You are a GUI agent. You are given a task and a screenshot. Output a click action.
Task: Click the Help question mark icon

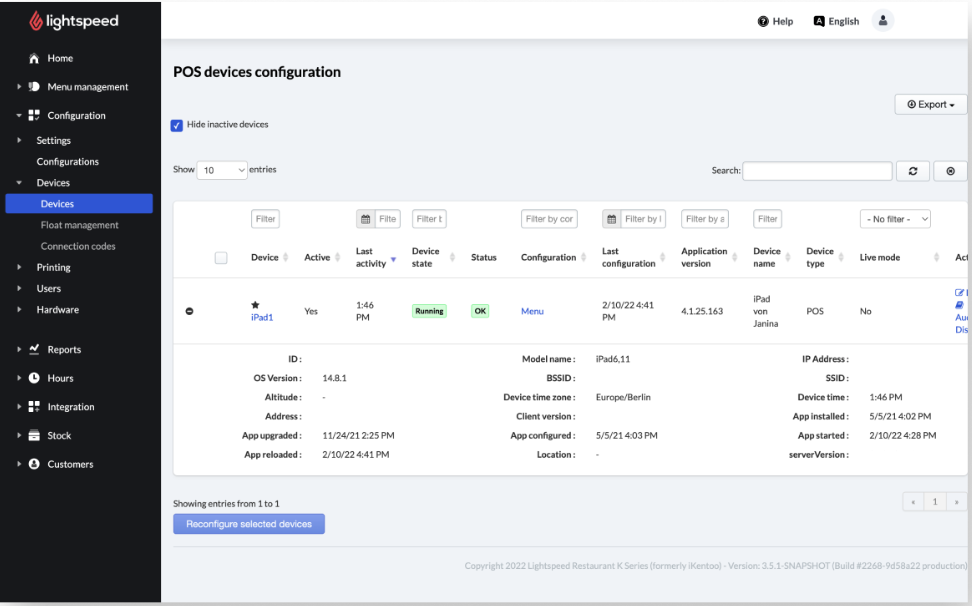[763, 21]
